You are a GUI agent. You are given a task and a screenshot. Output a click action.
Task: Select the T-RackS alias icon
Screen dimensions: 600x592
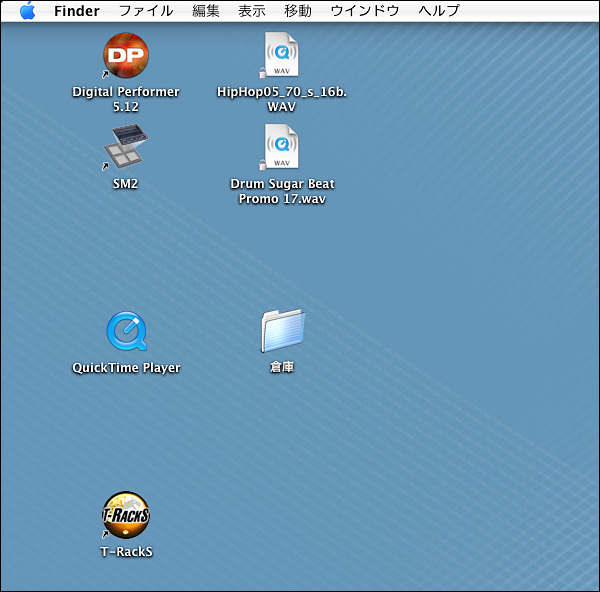126,515
